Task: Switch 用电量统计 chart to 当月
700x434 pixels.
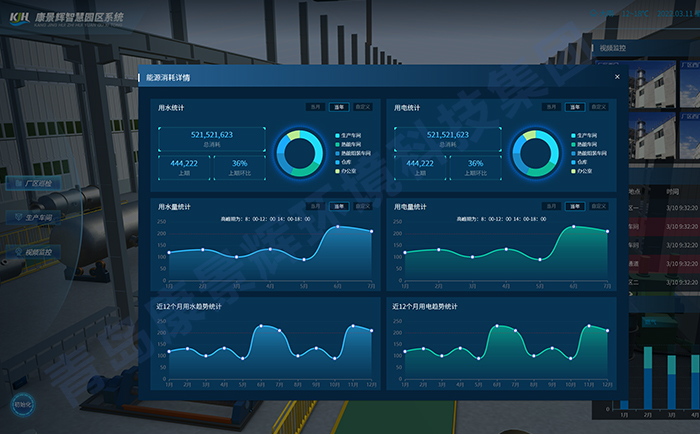Action: [x=551, y=207]
